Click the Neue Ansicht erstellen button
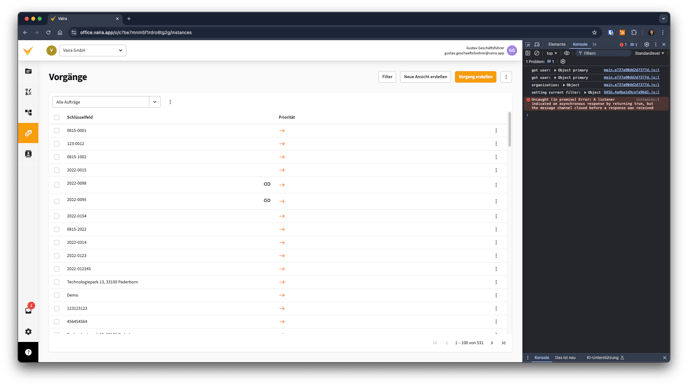 (x=425, y=77)
